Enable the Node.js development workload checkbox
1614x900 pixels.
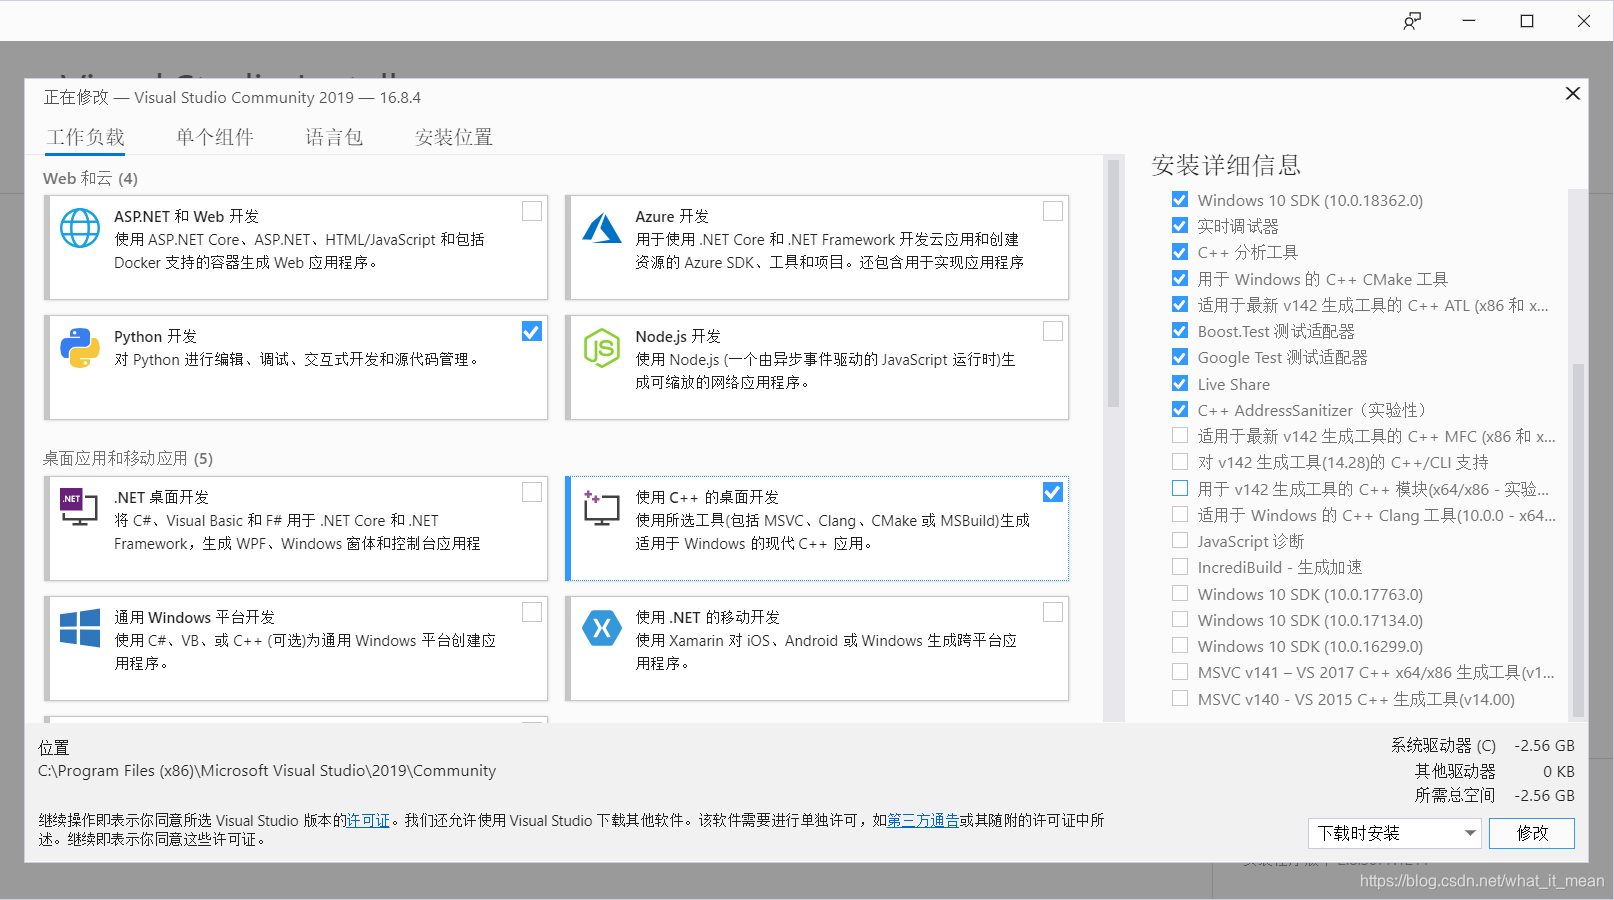(x=1053, y=331)
